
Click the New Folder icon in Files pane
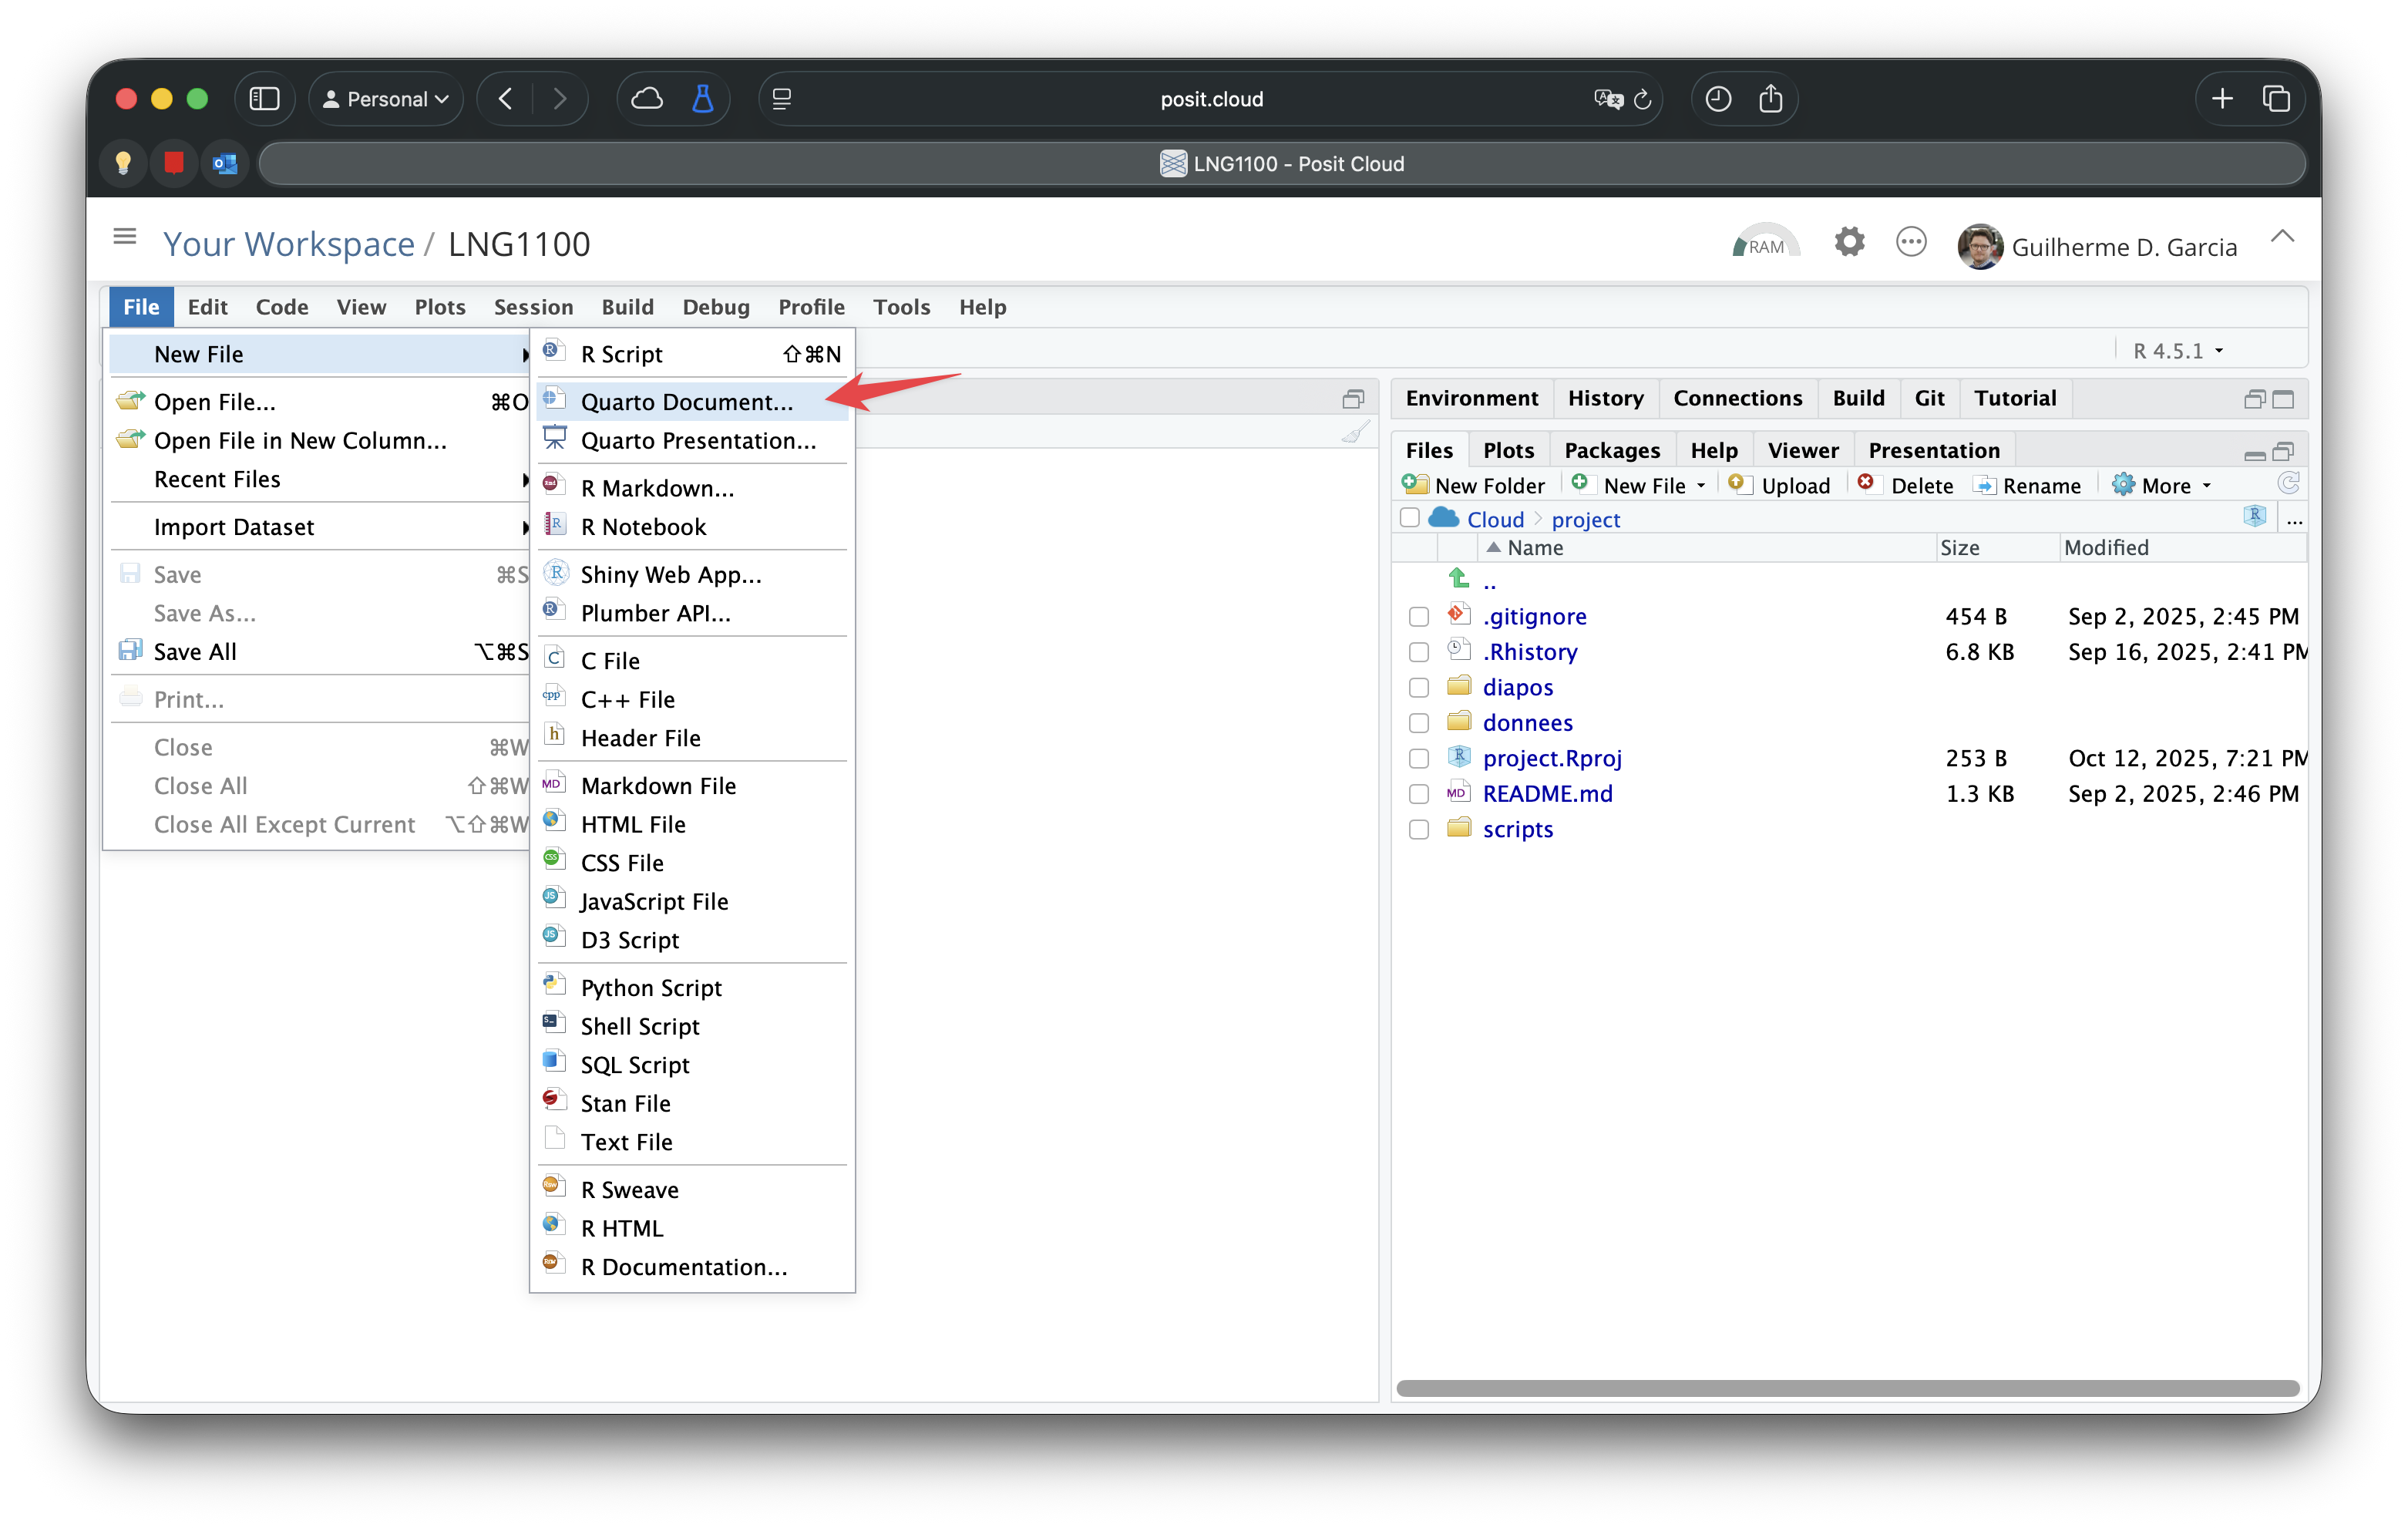coord(1415,485)
